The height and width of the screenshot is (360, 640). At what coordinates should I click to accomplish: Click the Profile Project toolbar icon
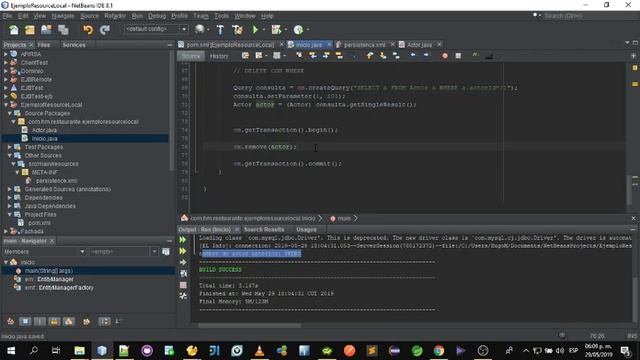click(x=298, y=29)
